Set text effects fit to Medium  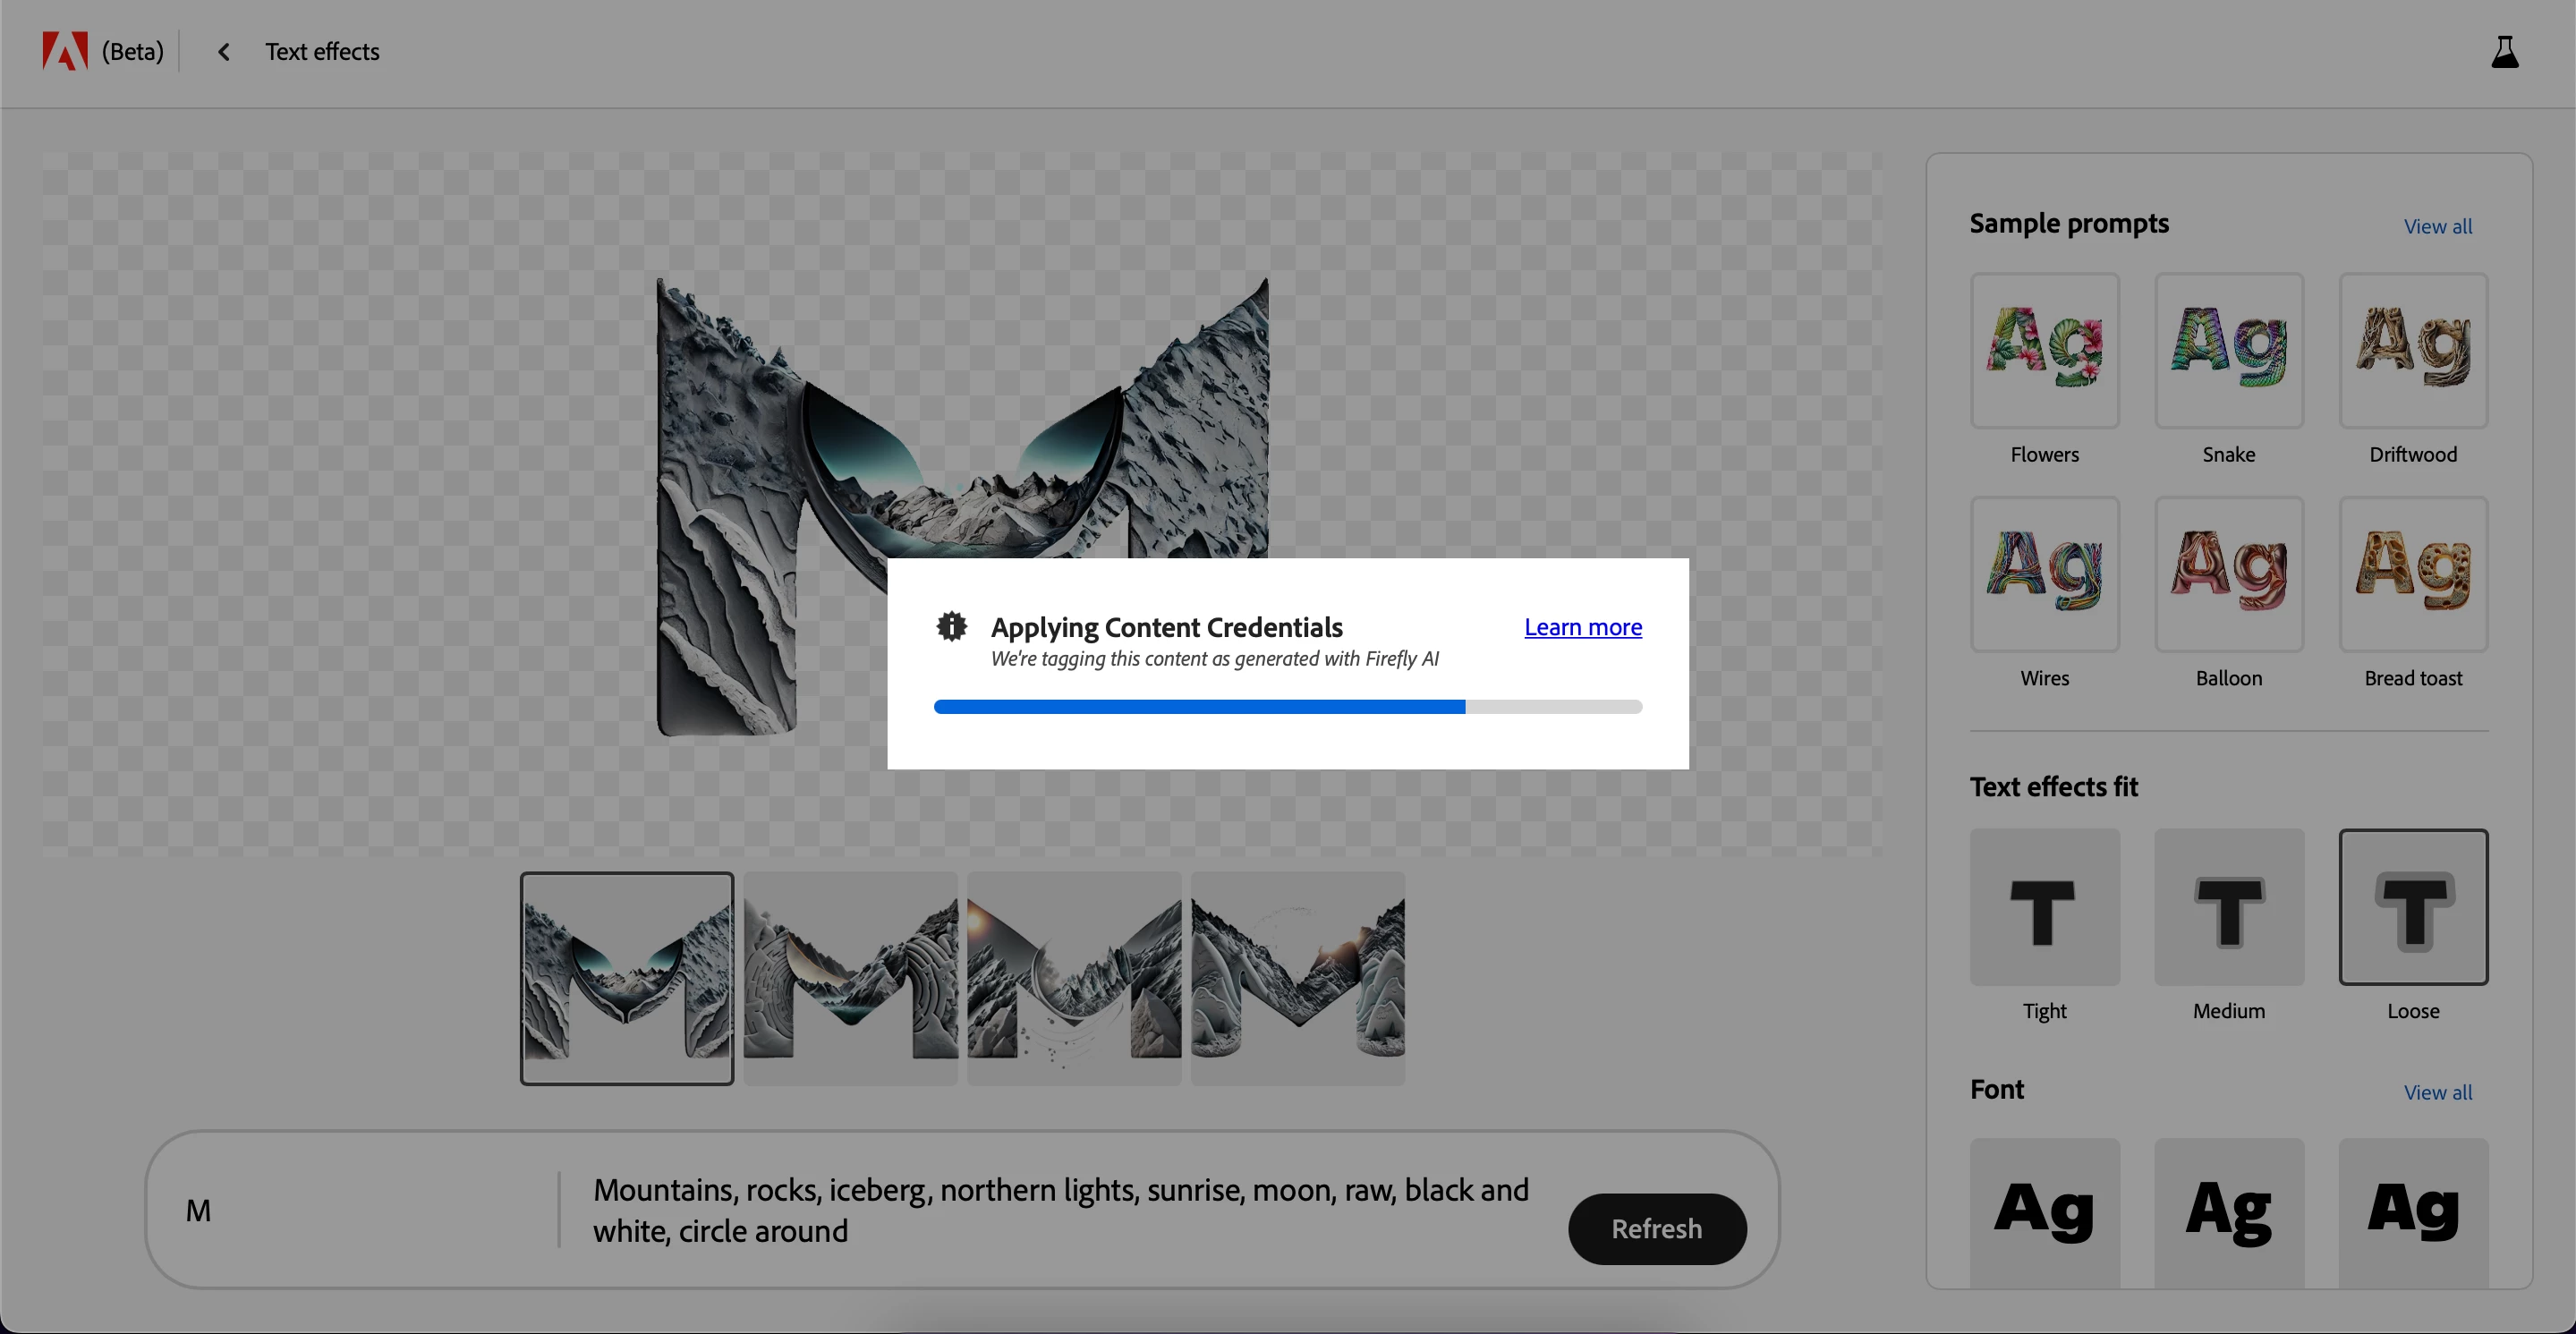(2228, 907)
